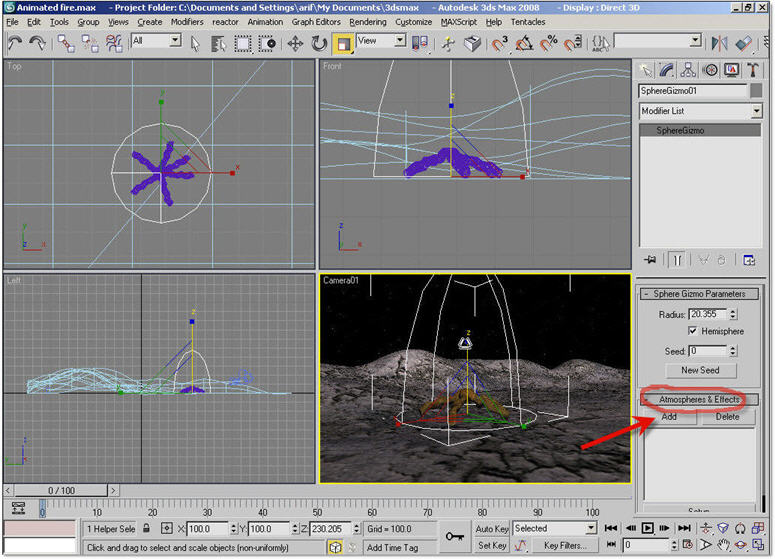Viewport: 775px width, 559px height.
Task: Open the Graph Editors menu
Action: click(316, 22)
